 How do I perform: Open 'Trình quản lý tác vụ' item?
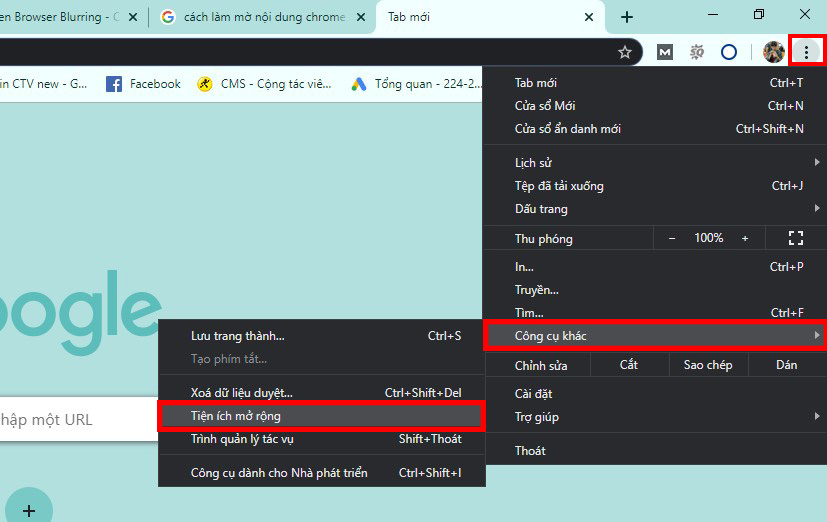pos(321,439)
